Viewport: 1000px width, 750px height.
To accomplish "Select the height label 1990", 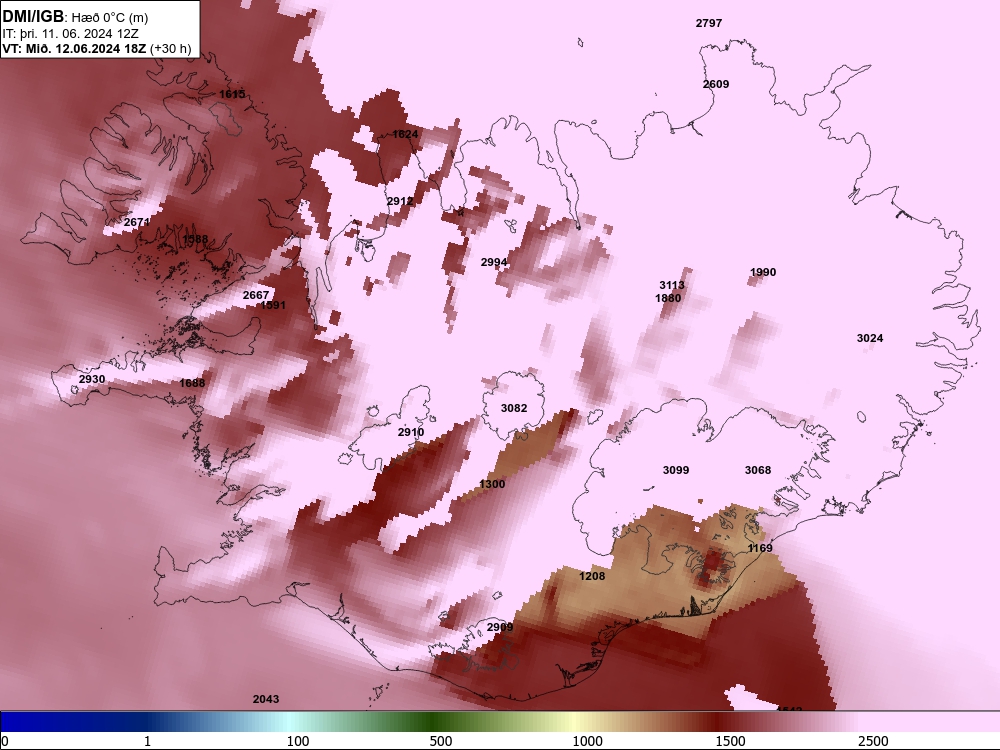I will tap(763, 272).
